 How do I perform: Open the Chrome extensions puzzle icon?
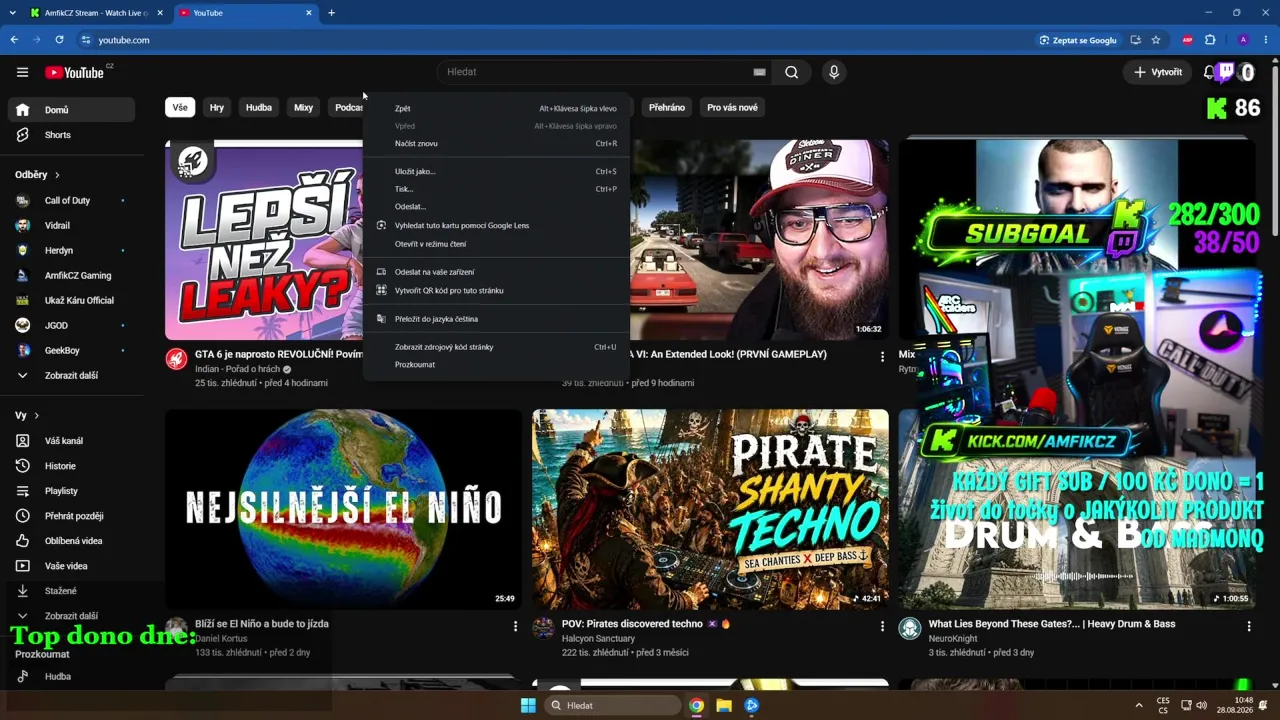point(1210,40)
